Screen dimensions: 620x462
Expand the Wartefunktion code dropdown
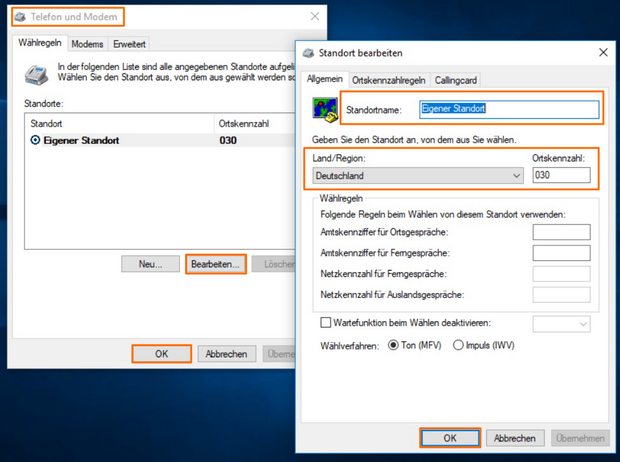[x=561, y=324]
